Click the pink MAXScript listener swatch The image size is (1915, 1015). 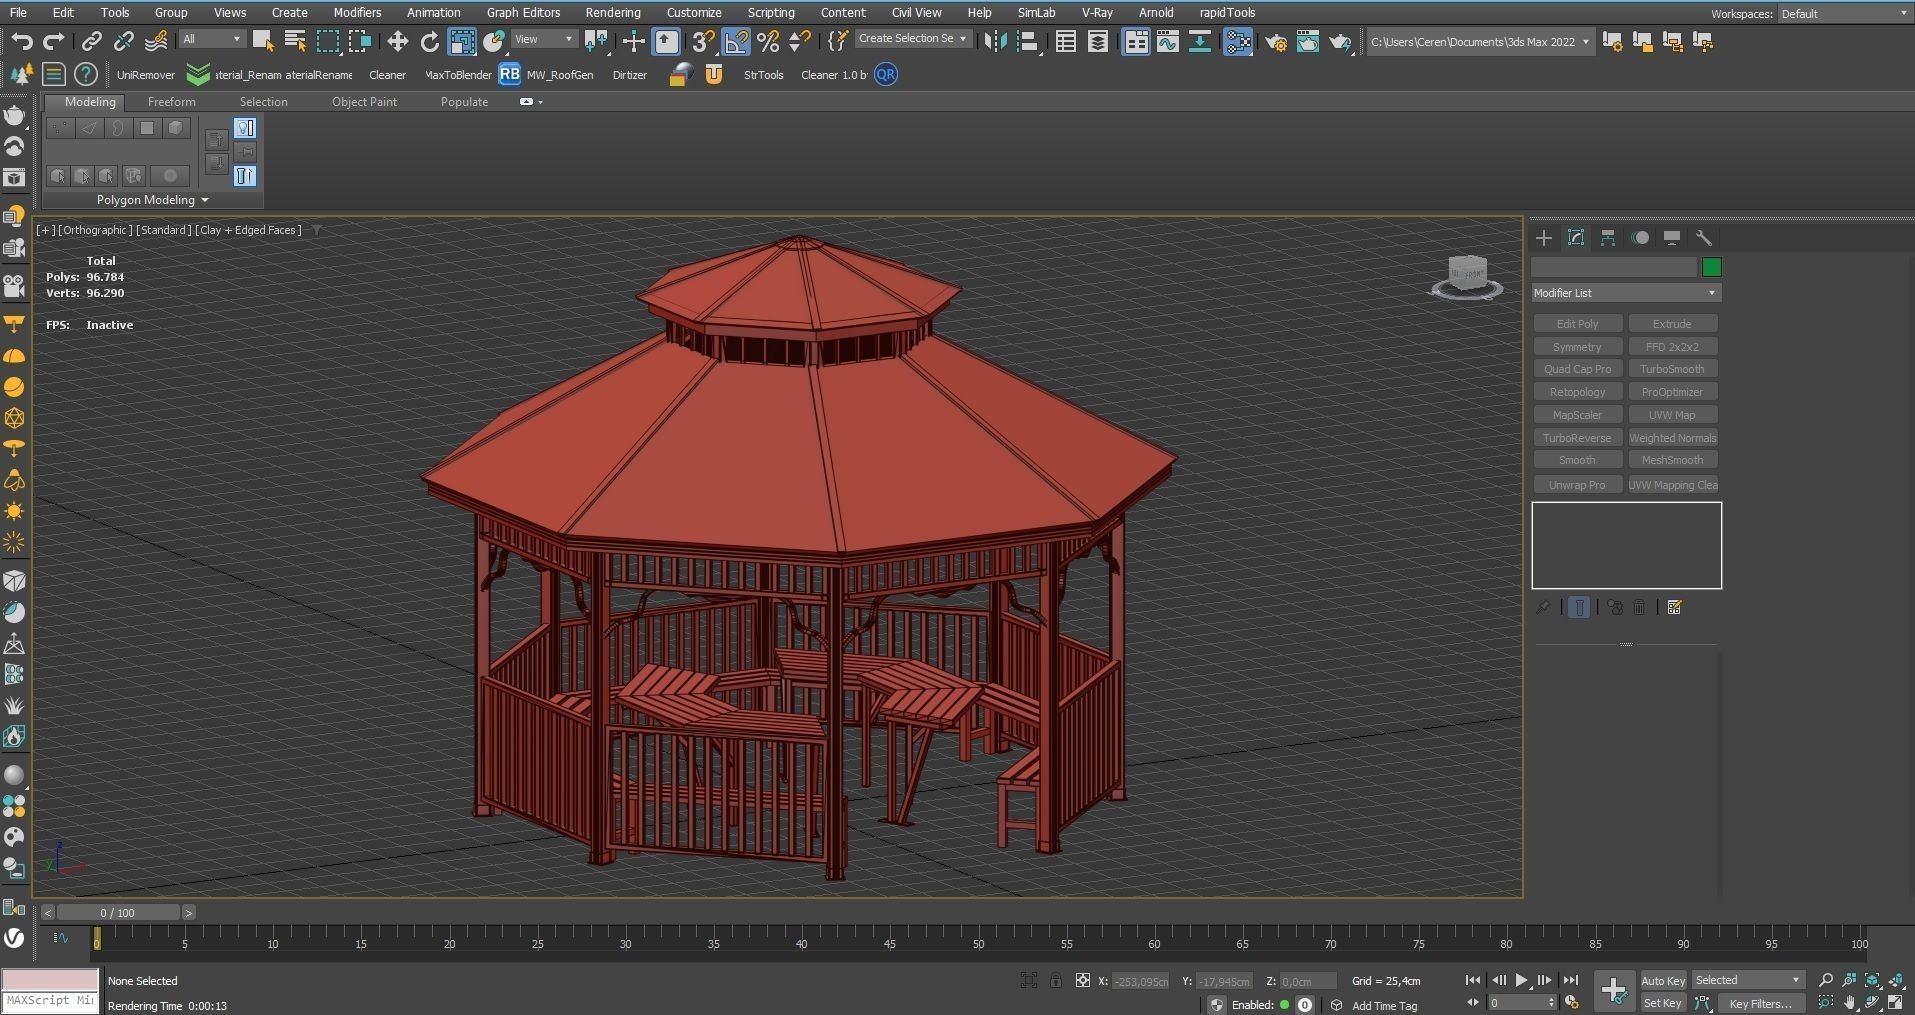50,979
